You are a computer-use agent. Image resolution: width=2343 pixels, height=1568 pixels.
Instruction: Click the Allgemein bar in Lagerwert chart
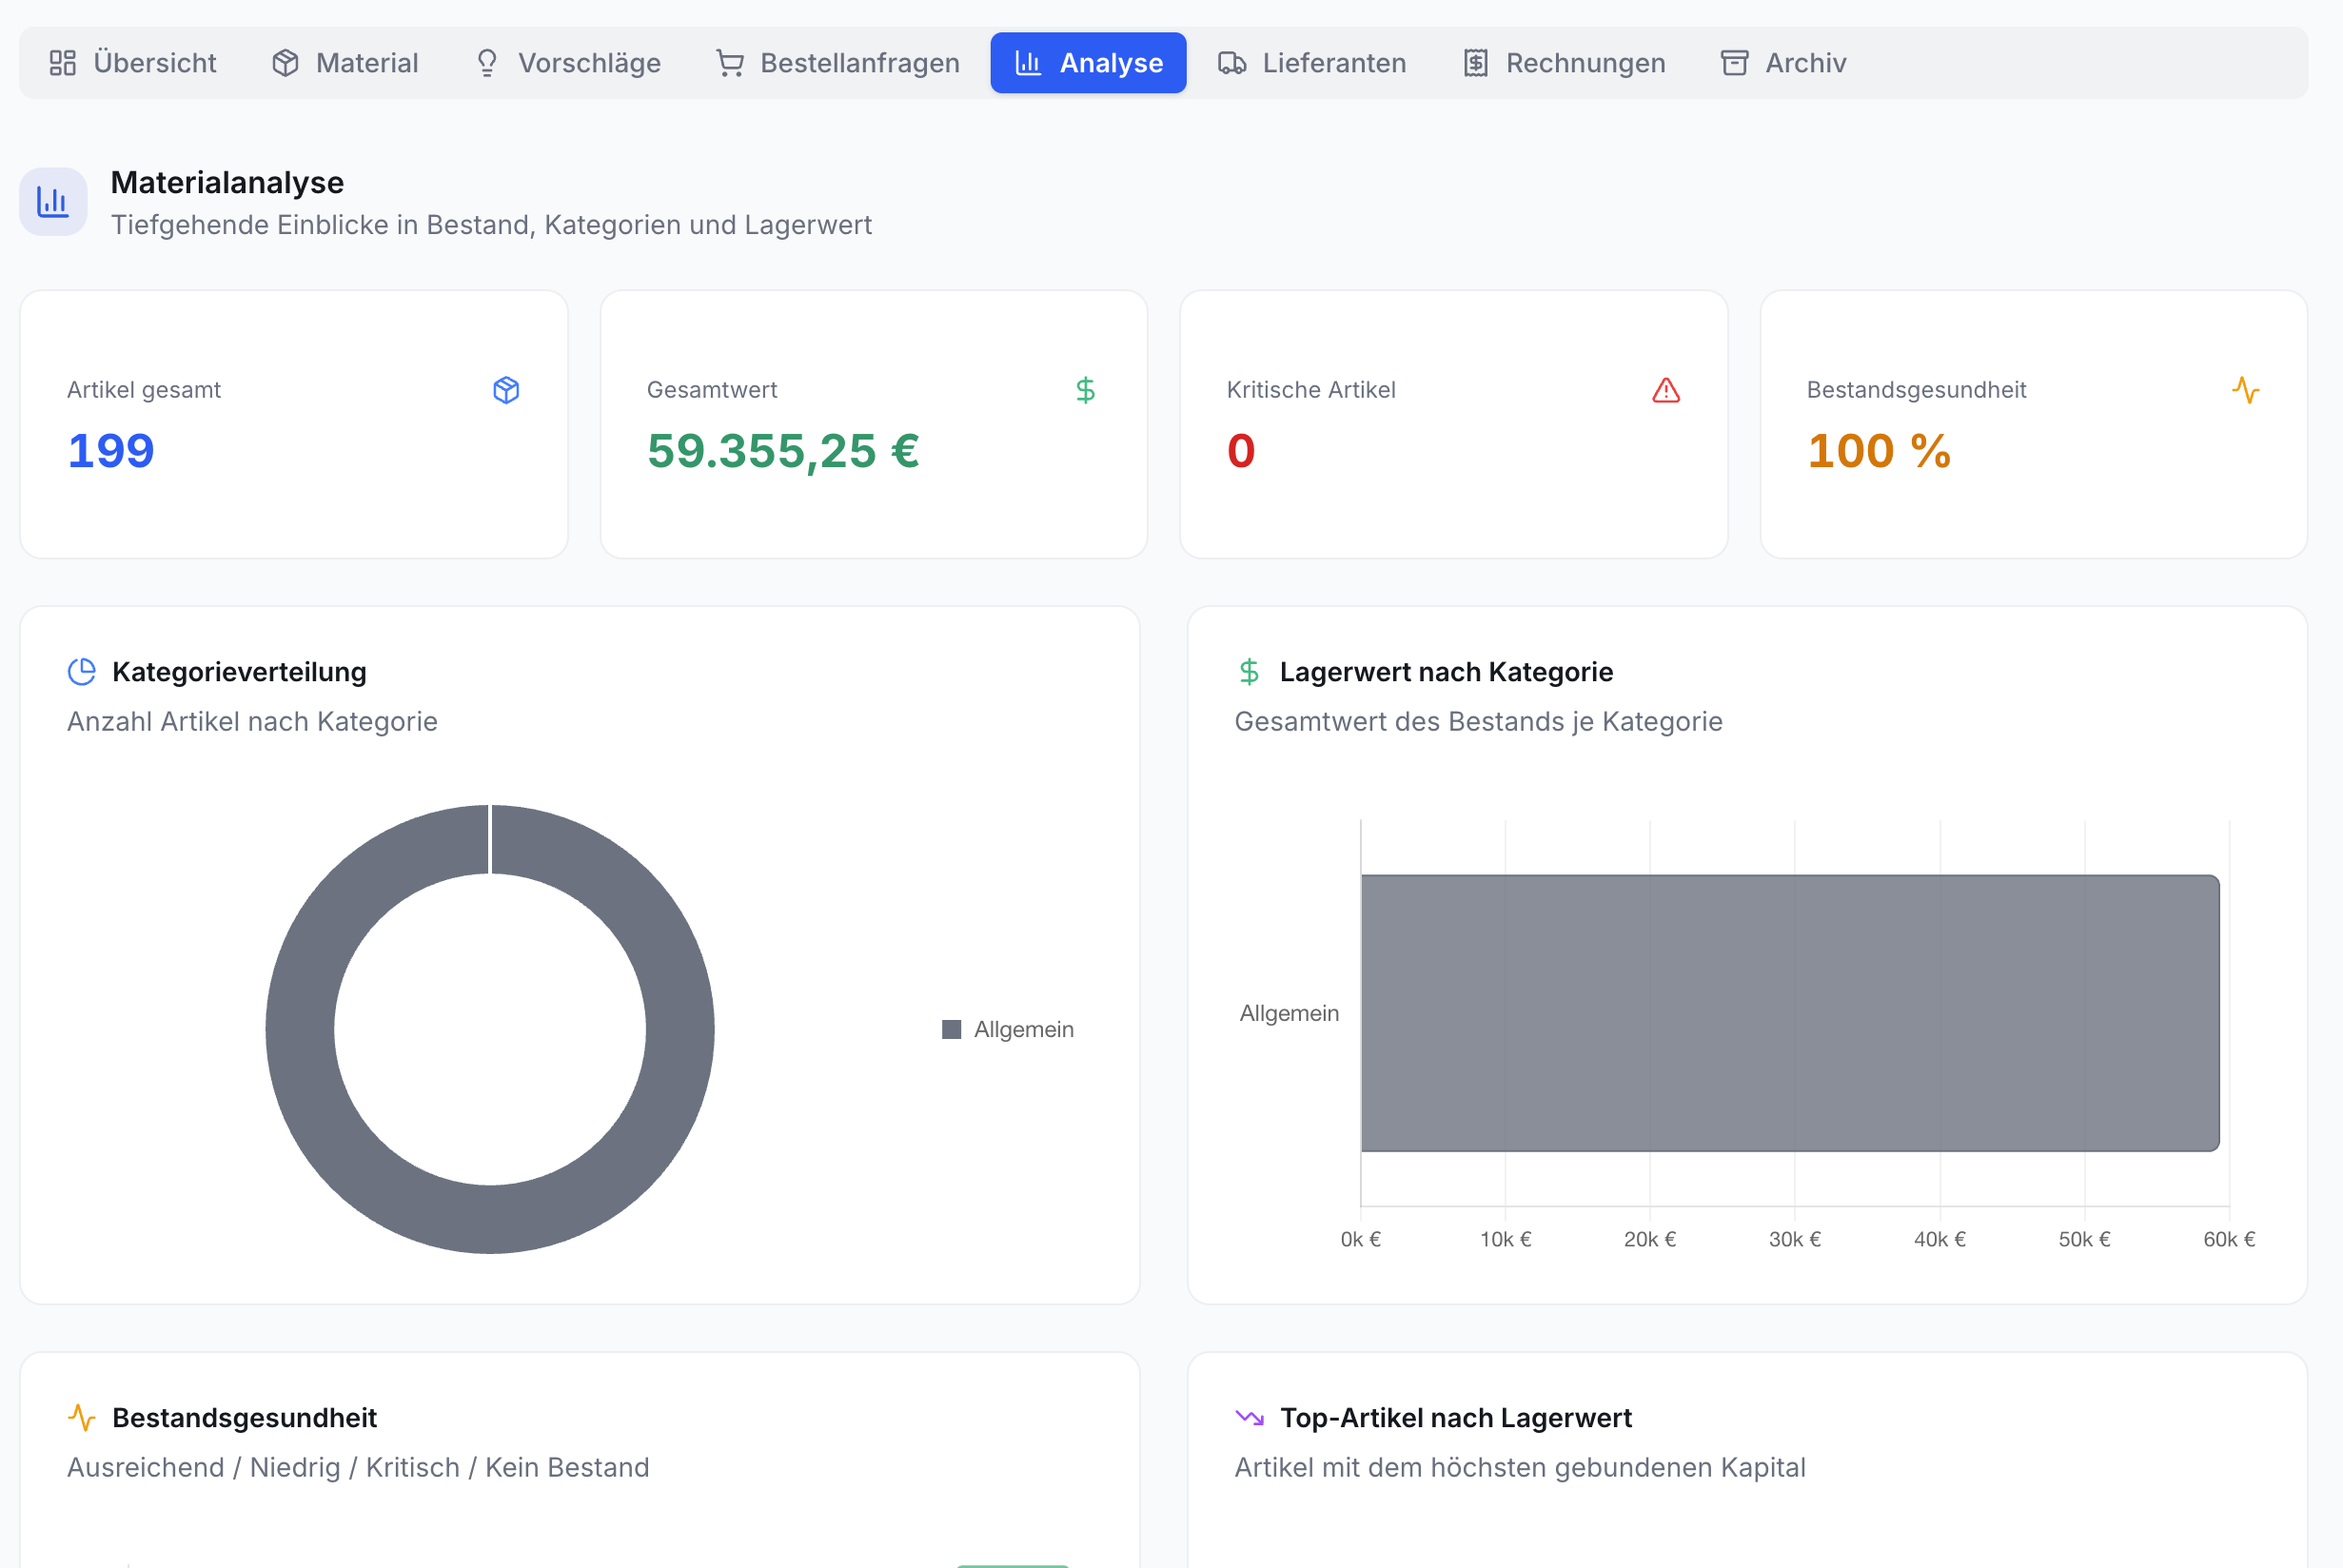click(x=1790, y=1013)
